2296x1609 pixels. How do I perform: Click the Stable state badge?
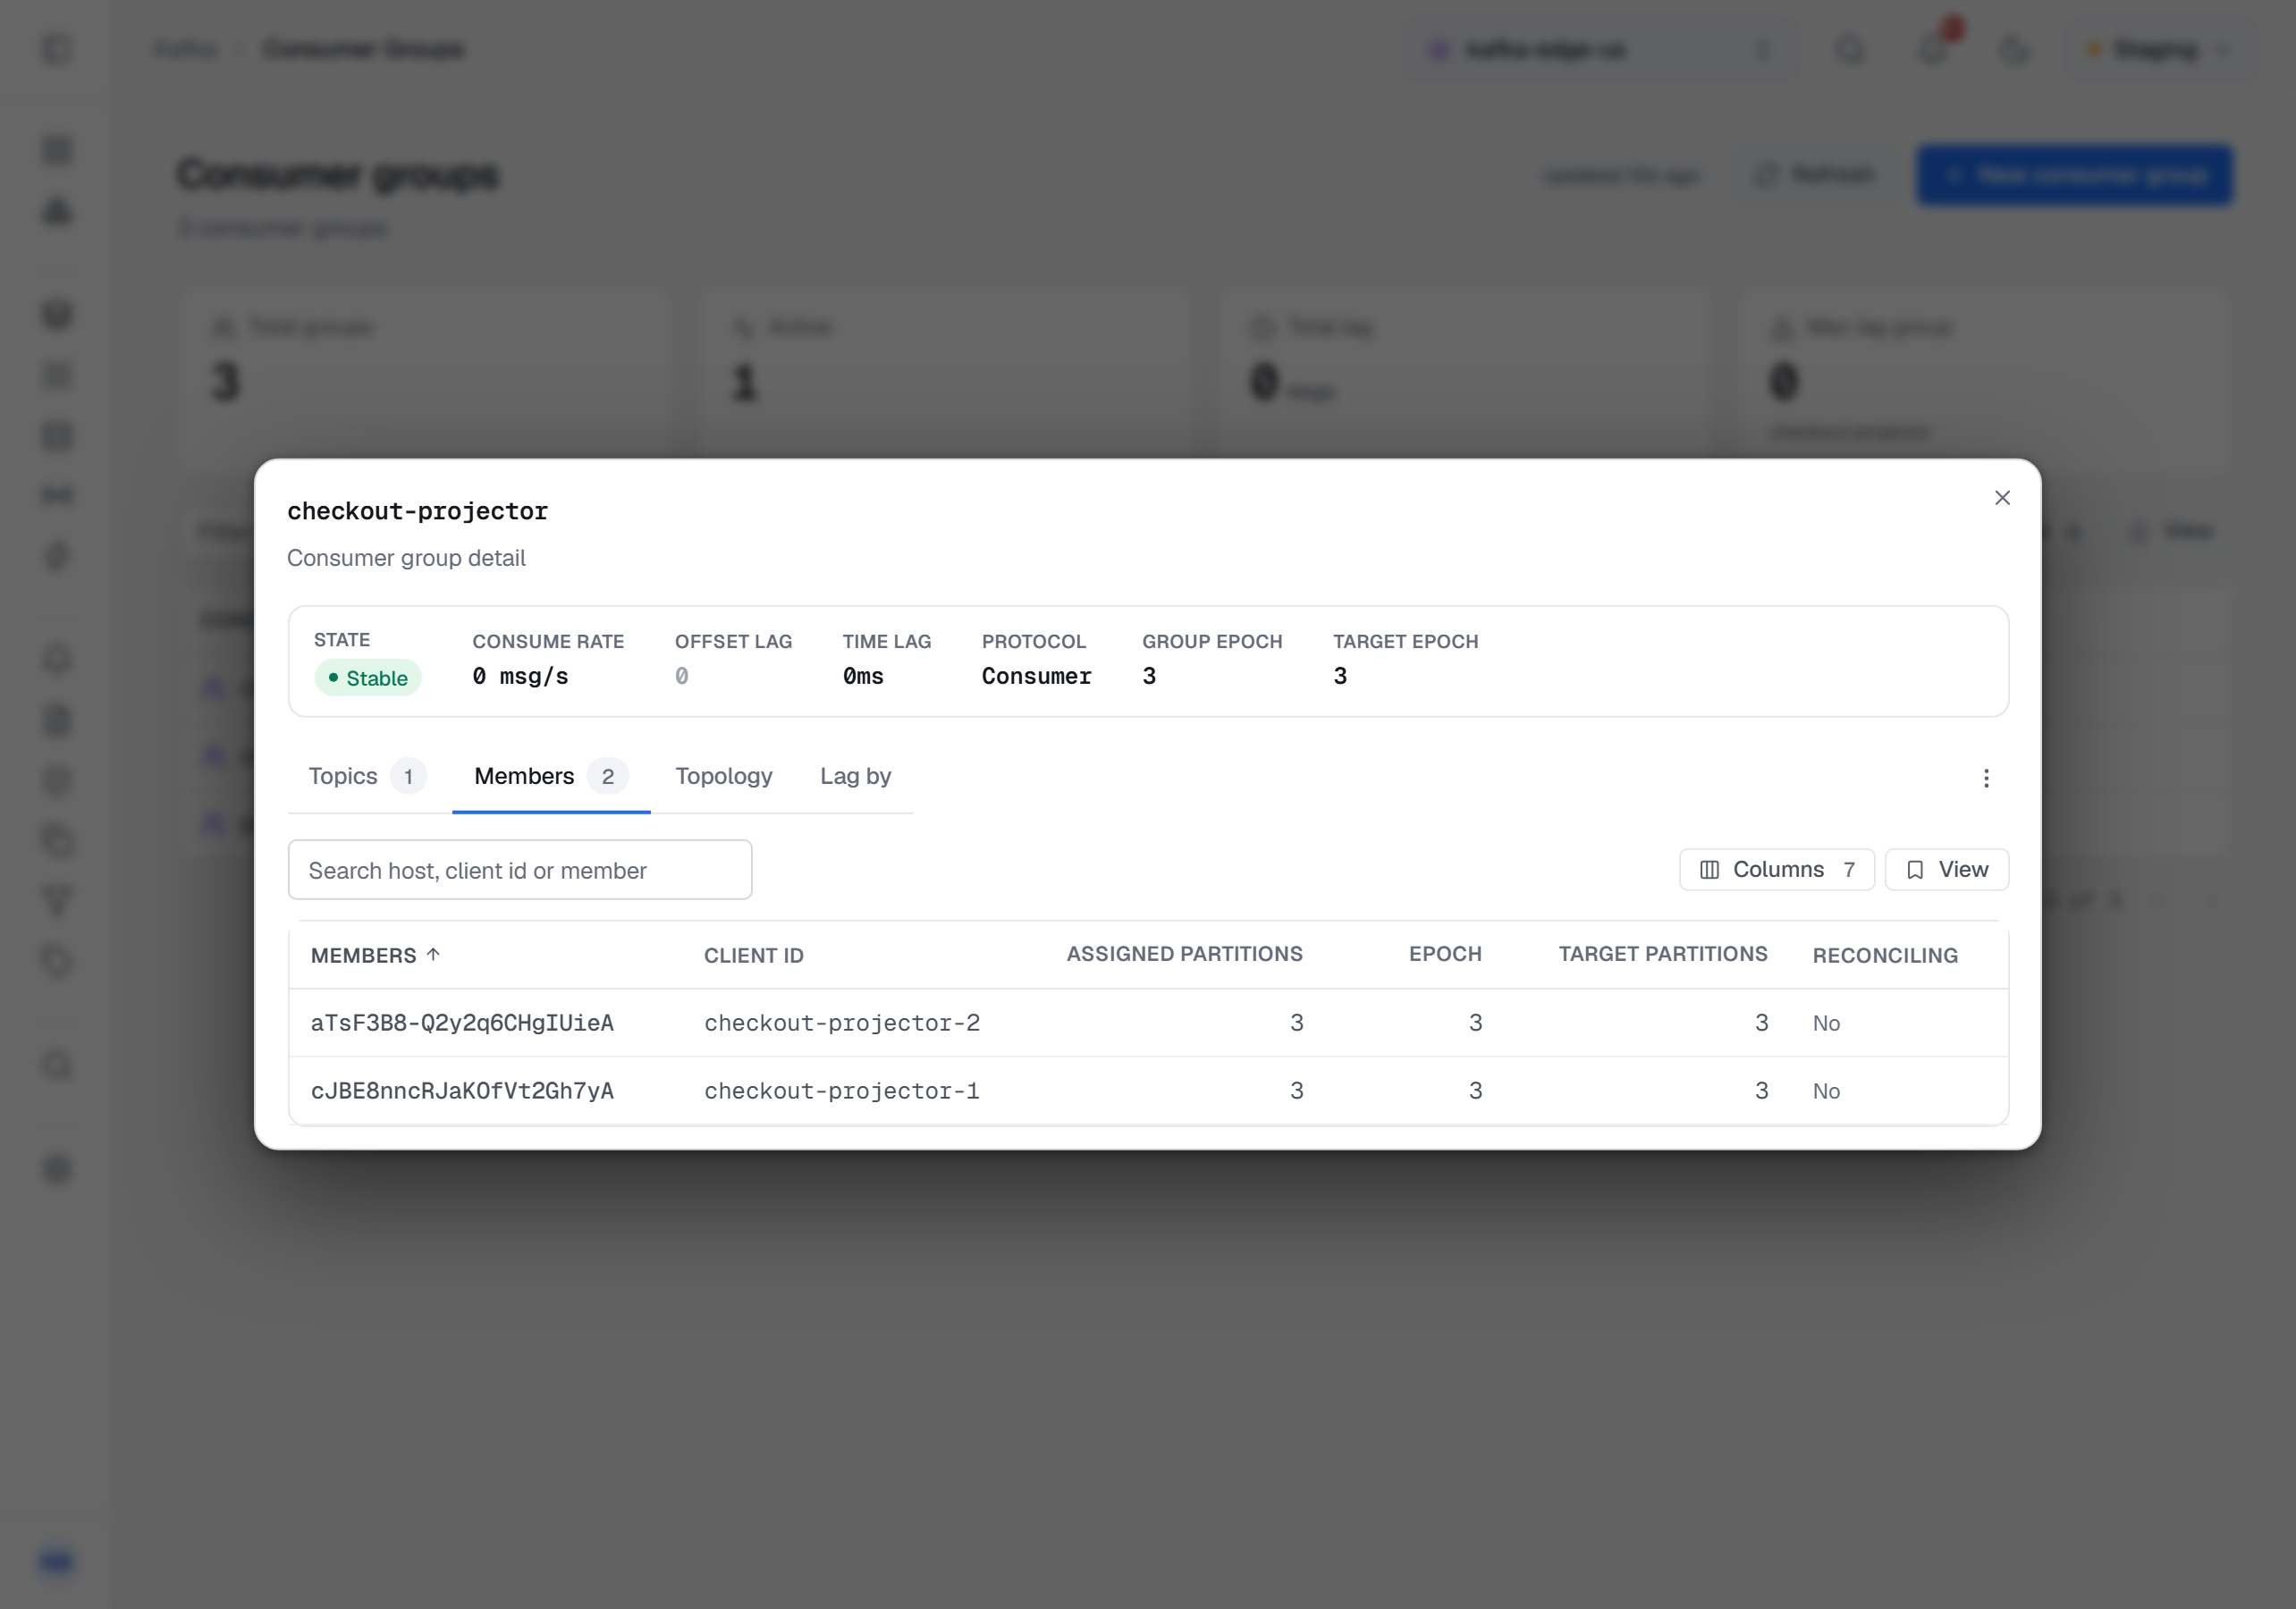coord(368,678)
